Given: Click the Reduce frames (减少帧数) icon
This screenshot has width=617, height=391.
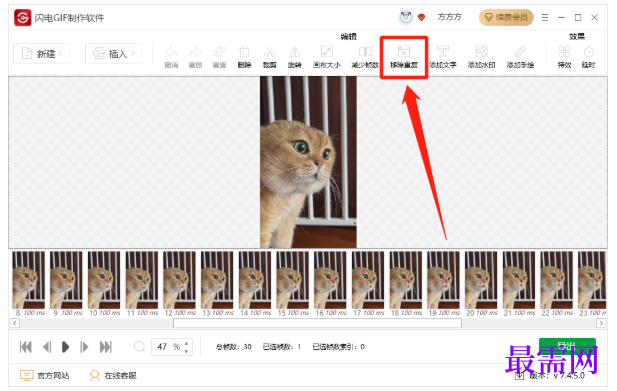Looking at the screenshot, I should point(365,52).
